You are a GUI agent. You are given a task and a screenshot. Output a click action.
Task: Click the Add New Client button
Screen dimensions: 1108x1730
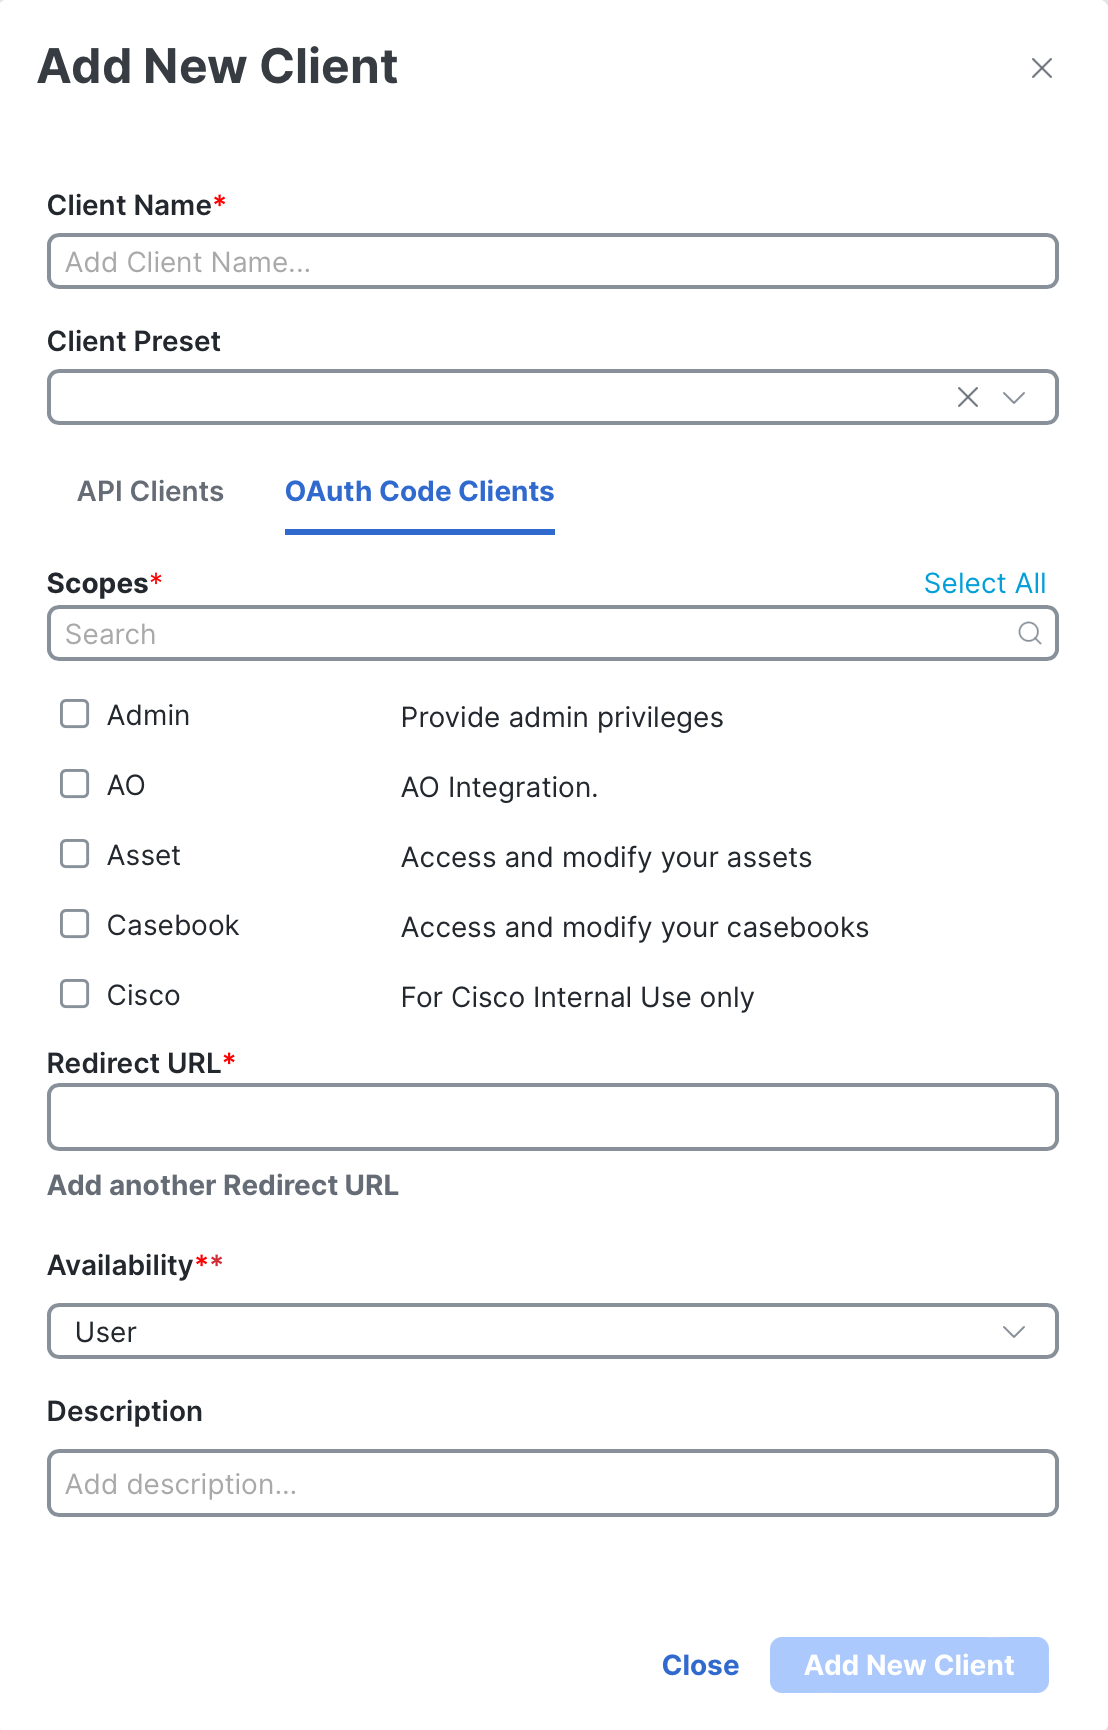tap(909, 1665)
